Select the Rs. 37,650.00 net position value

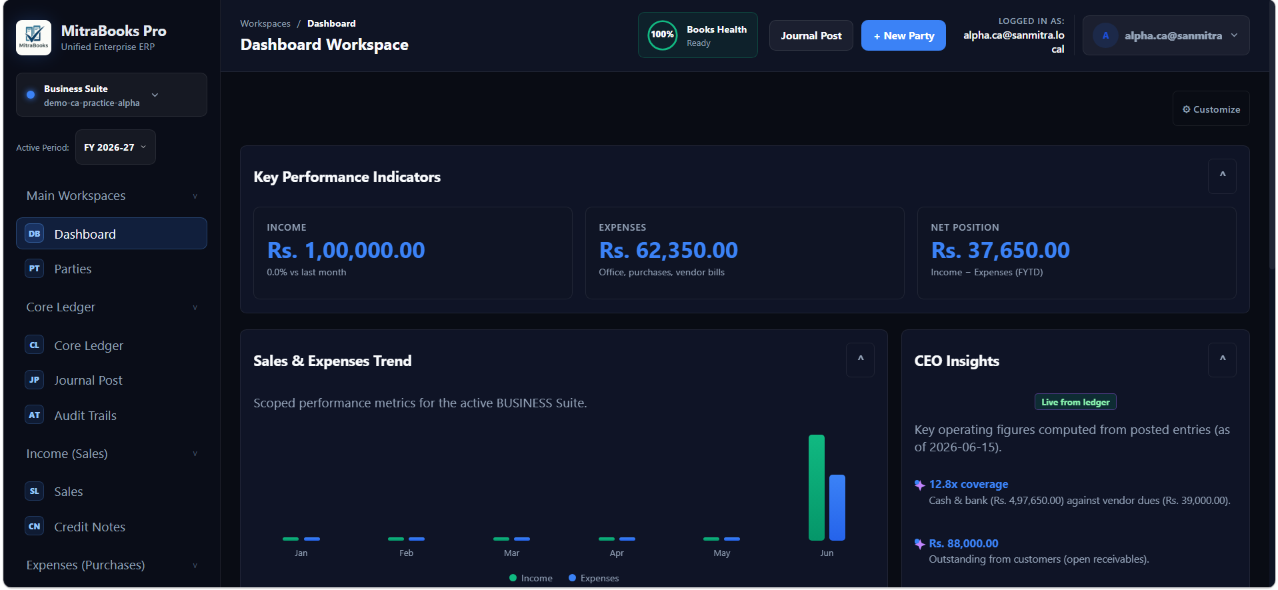tap(1000, 250)
